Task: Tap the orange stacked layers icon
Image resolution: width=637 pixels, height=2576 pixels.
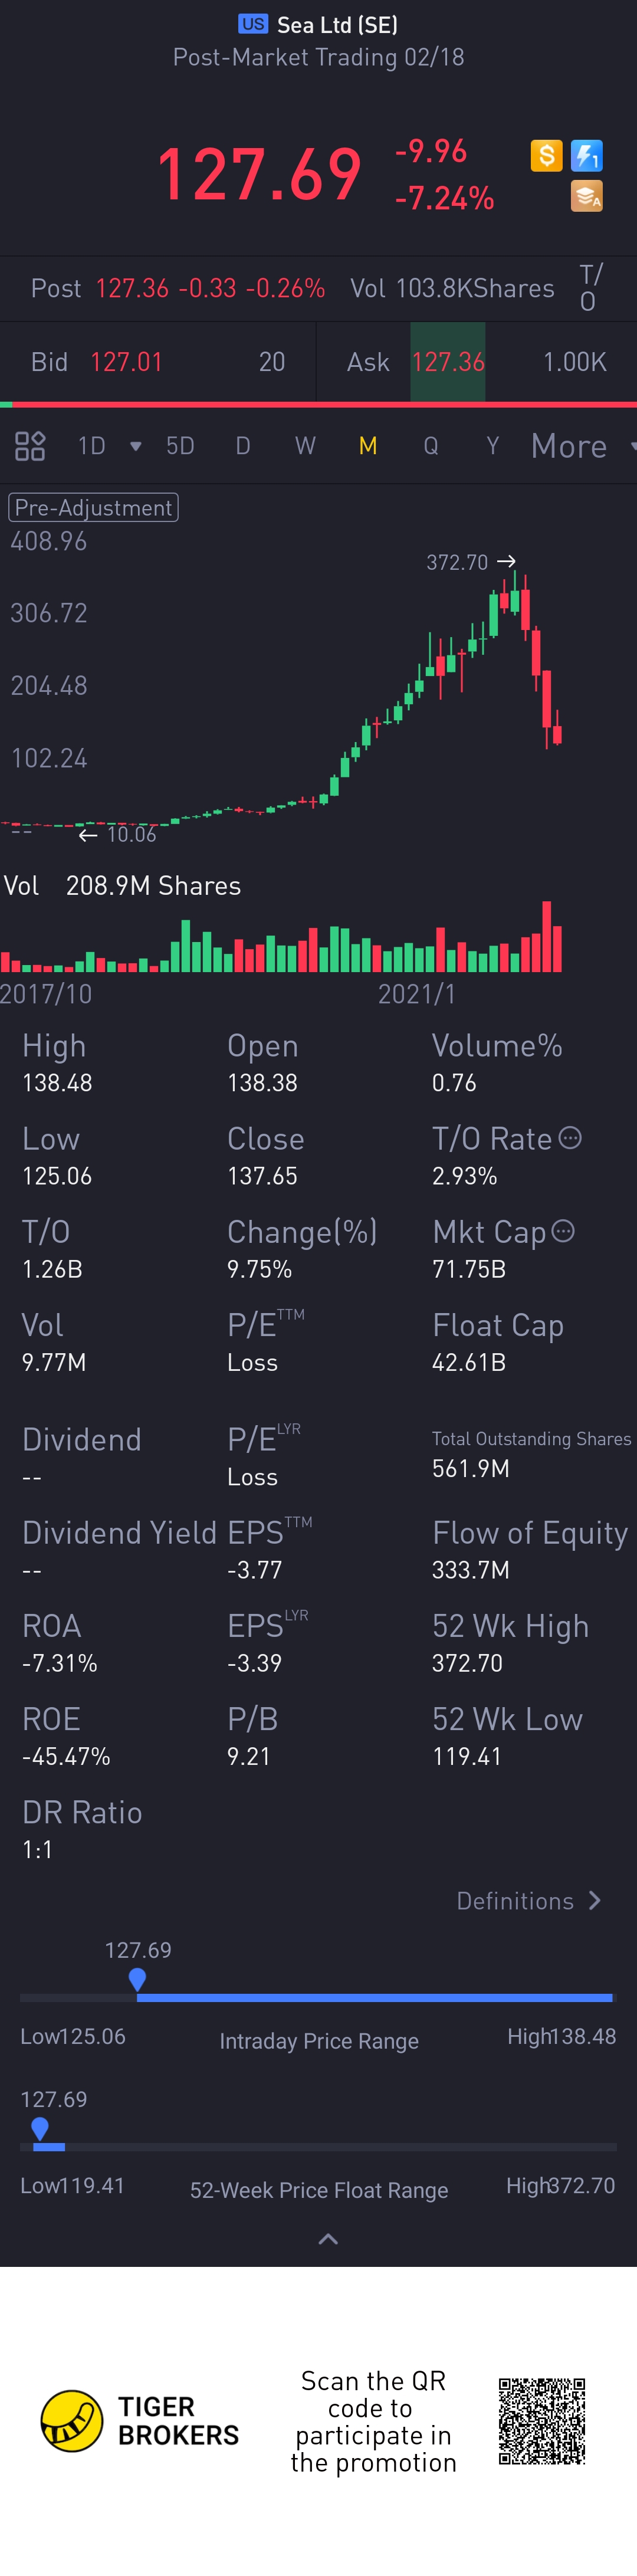Action: click(x=587, y=197)
